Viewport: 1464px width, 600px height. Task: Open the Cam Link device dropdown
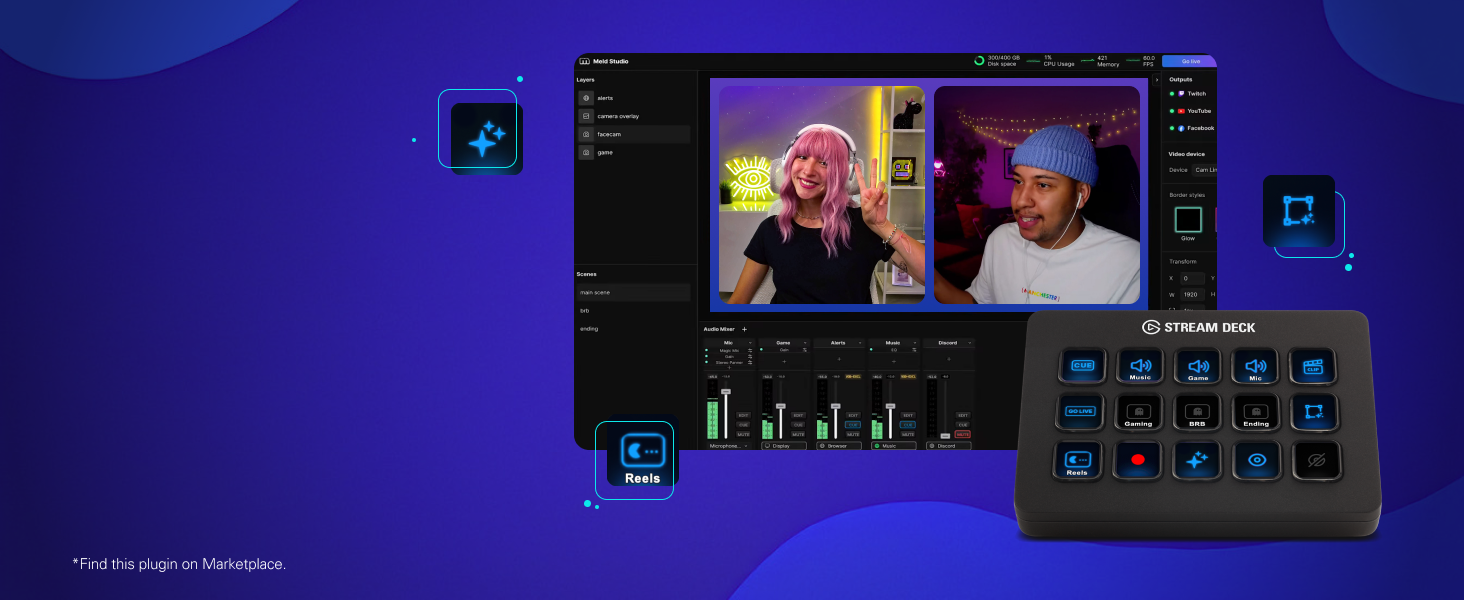click(1205, 169)
